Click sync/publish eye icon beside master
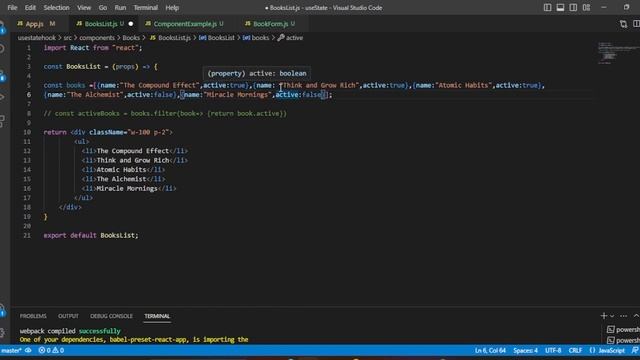 28,350
